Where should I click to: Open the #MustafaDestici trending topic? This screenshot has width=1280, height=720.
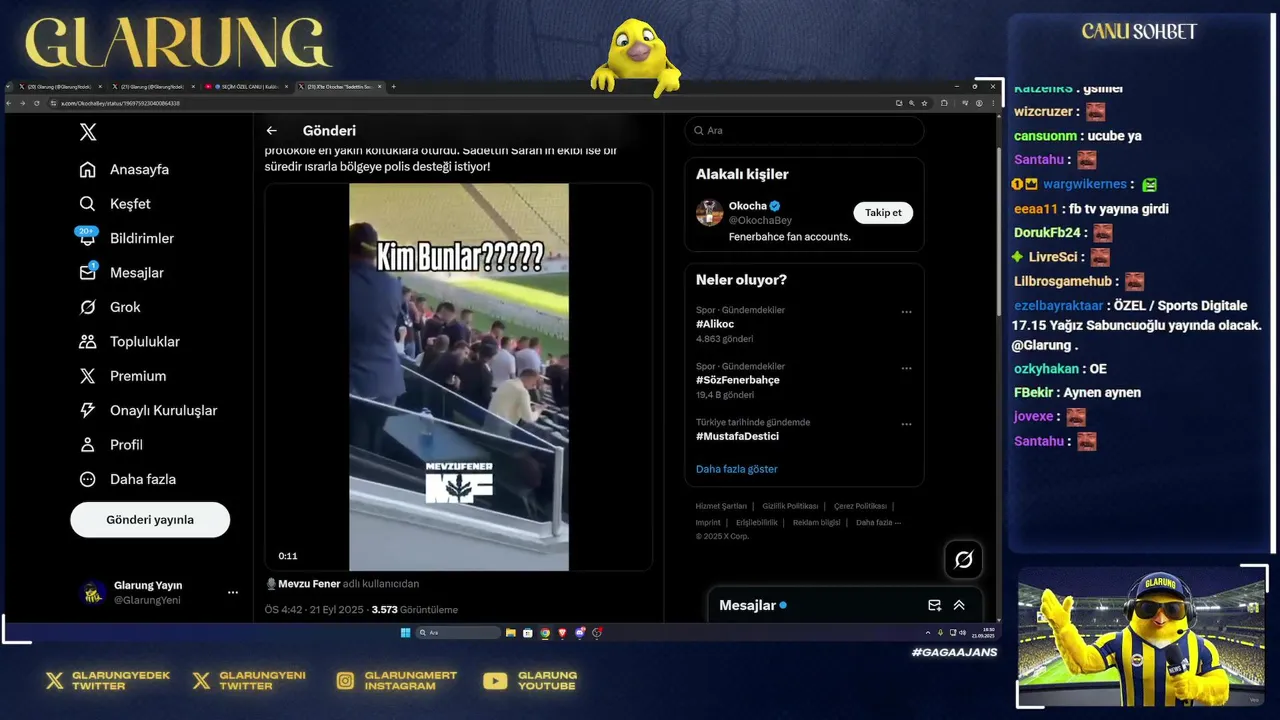pos(737,436)
